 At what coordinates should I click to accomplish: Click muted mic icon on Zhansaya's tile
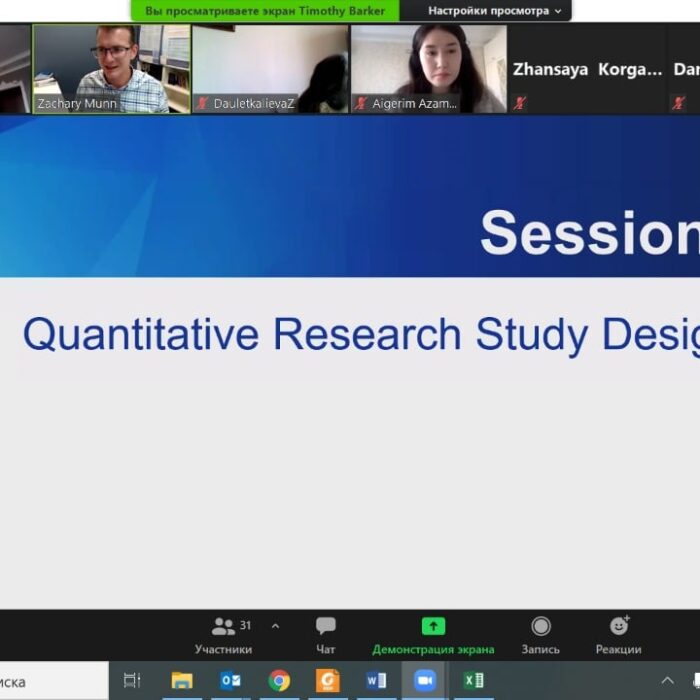[520, 103]
